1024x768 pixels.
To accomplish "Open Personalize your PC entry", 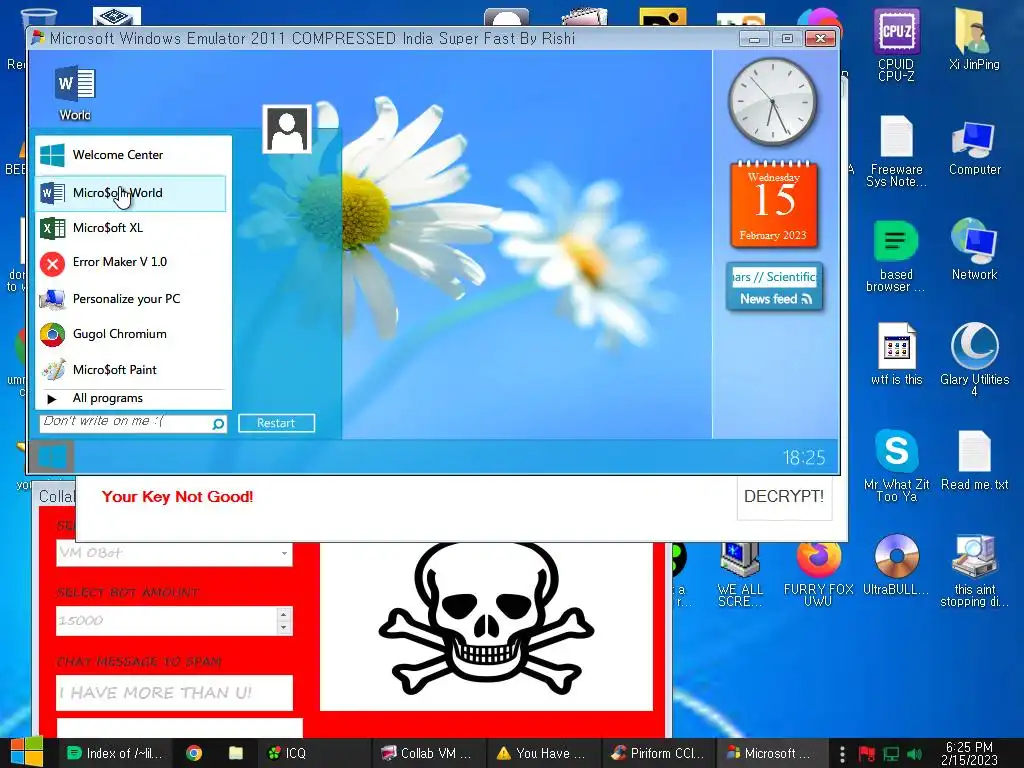I will coord(133,299).
